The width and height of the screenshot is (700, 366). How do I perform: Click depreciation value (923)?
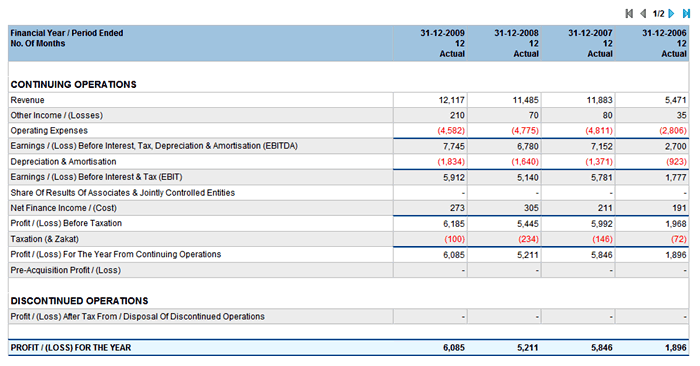[676, 162]
